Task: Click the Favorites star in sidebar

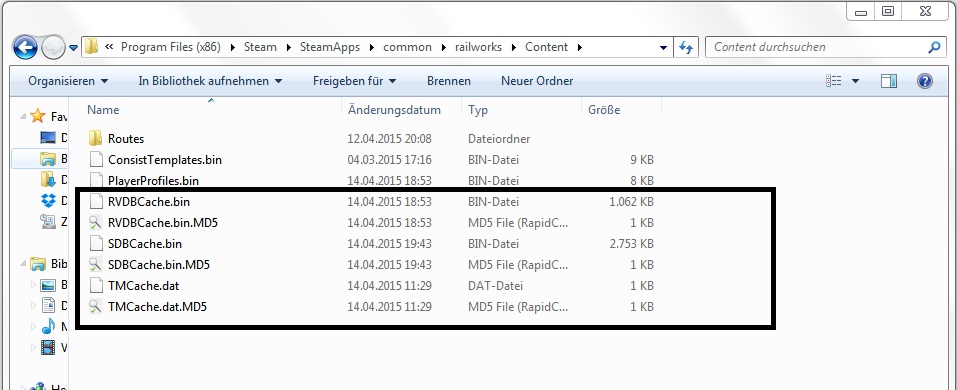Action: (38, 115)
